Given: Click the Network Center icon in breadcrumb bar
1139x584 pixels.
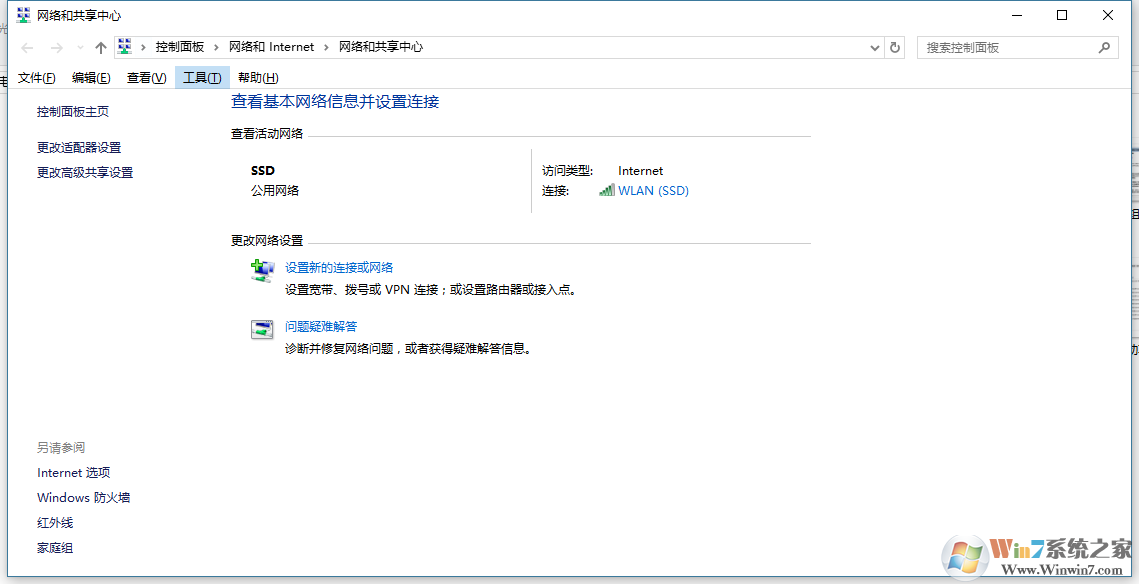Looking at the screenshot, I should (124, 45).
